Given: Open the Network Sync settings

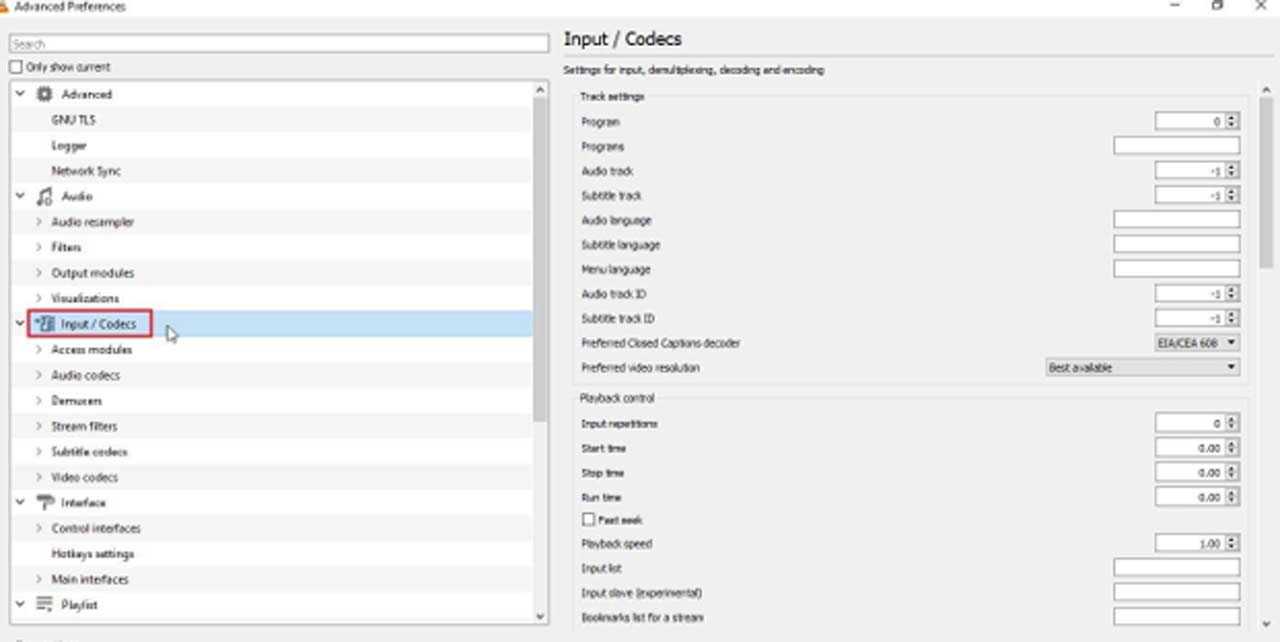Looking at the screenshot, I should (x=86, y=171).
